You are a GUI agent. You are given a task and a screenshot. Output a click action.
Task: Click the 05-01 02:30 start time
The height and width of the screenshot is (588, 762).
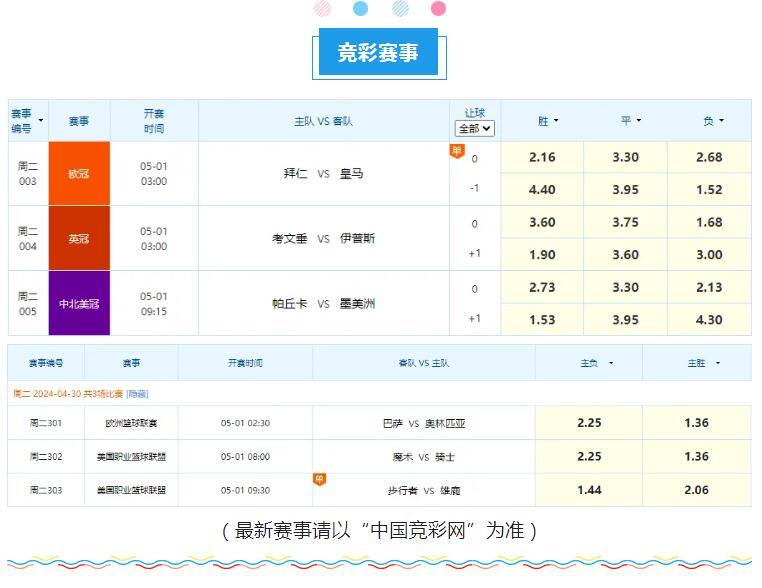[245, 423]
